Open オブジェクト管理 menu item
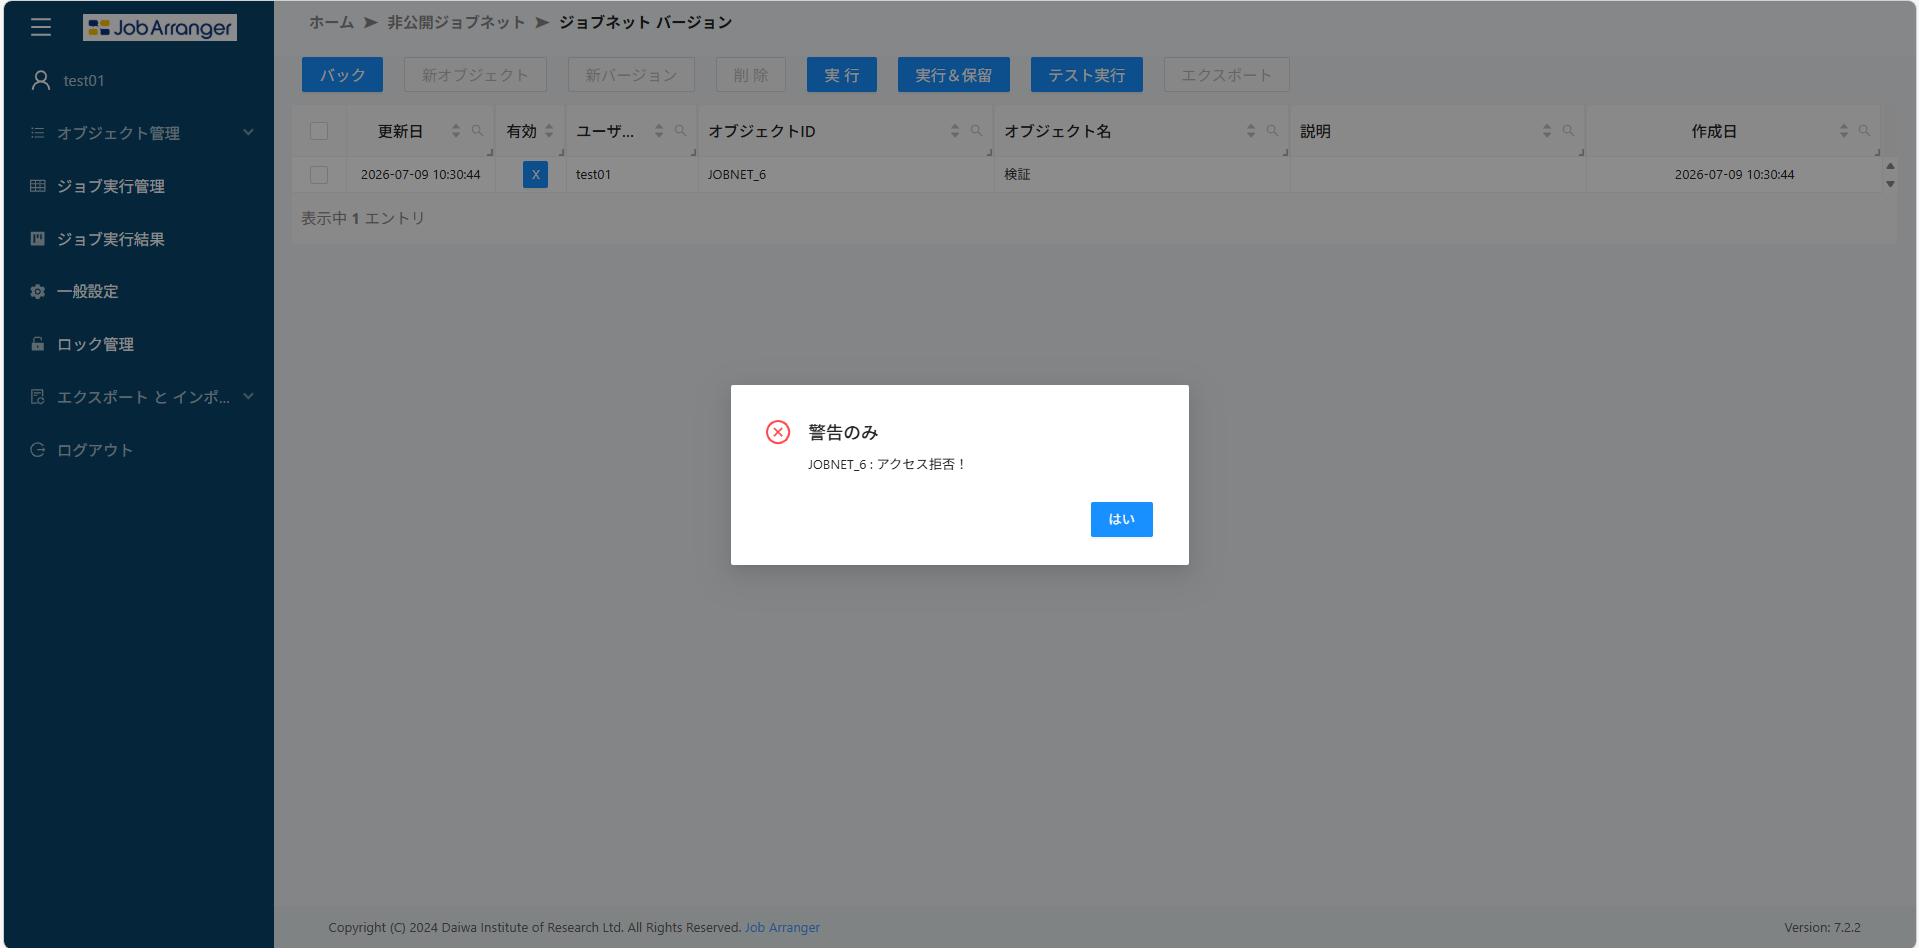This screenshot has width=1919, height=948. point(139,133)
